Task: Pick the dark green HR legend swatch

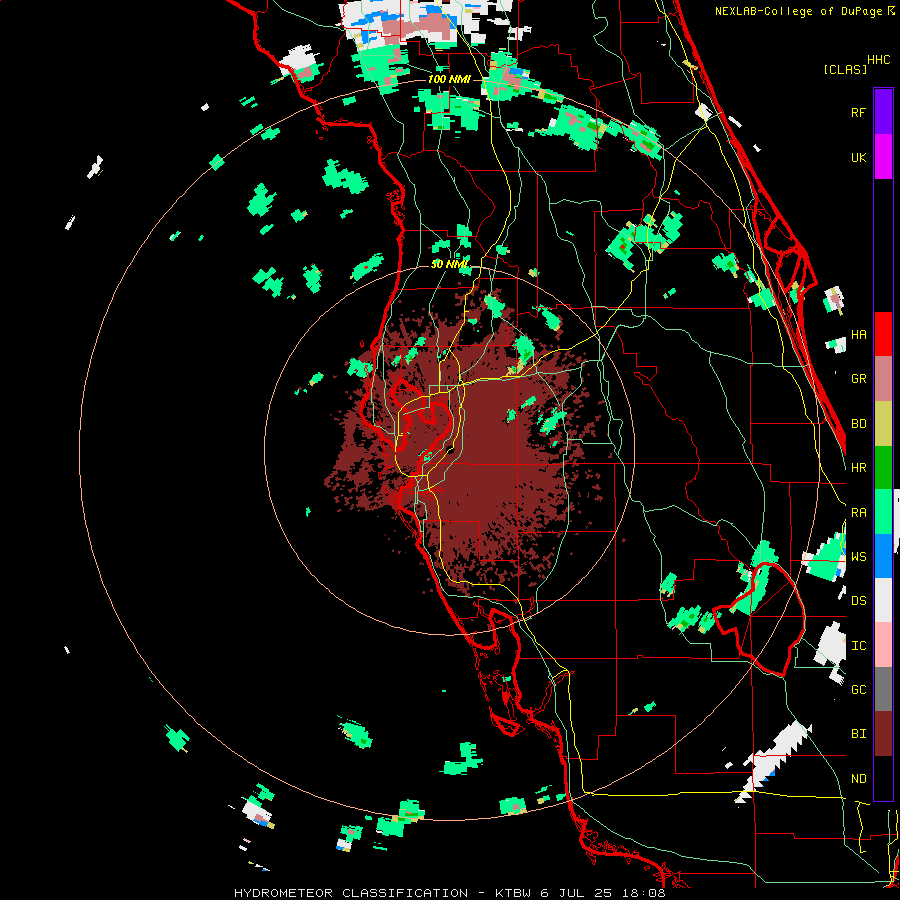Action: pyautogui.click(x=883, y=467)
